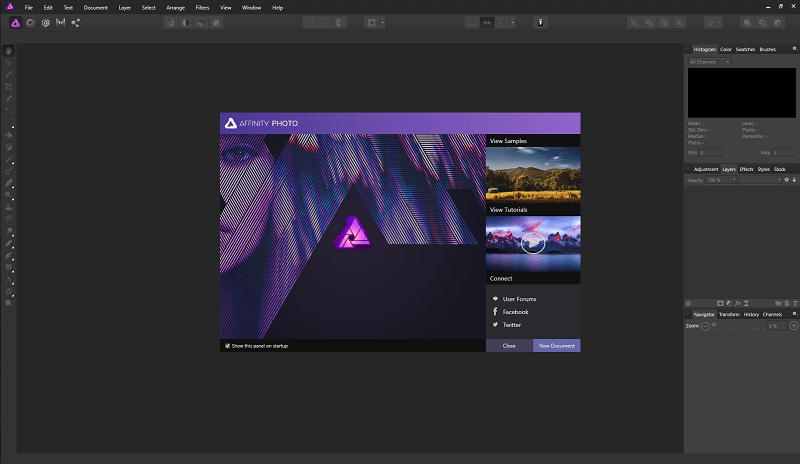This screenshot has height=464, width=800.
Task: Click the Add Pixel Layer icon
Action: coord(787,303)
